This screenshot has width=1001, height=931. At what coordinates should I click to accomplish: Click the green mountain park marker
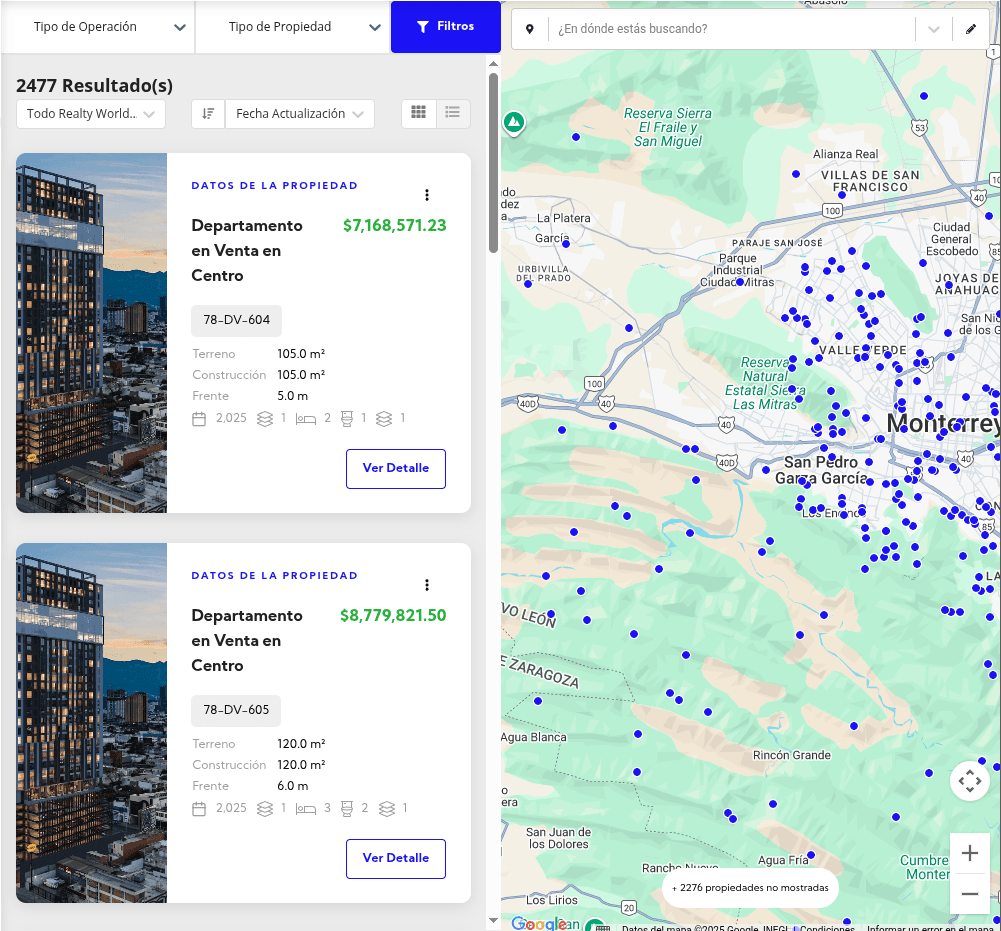(514, 122)
